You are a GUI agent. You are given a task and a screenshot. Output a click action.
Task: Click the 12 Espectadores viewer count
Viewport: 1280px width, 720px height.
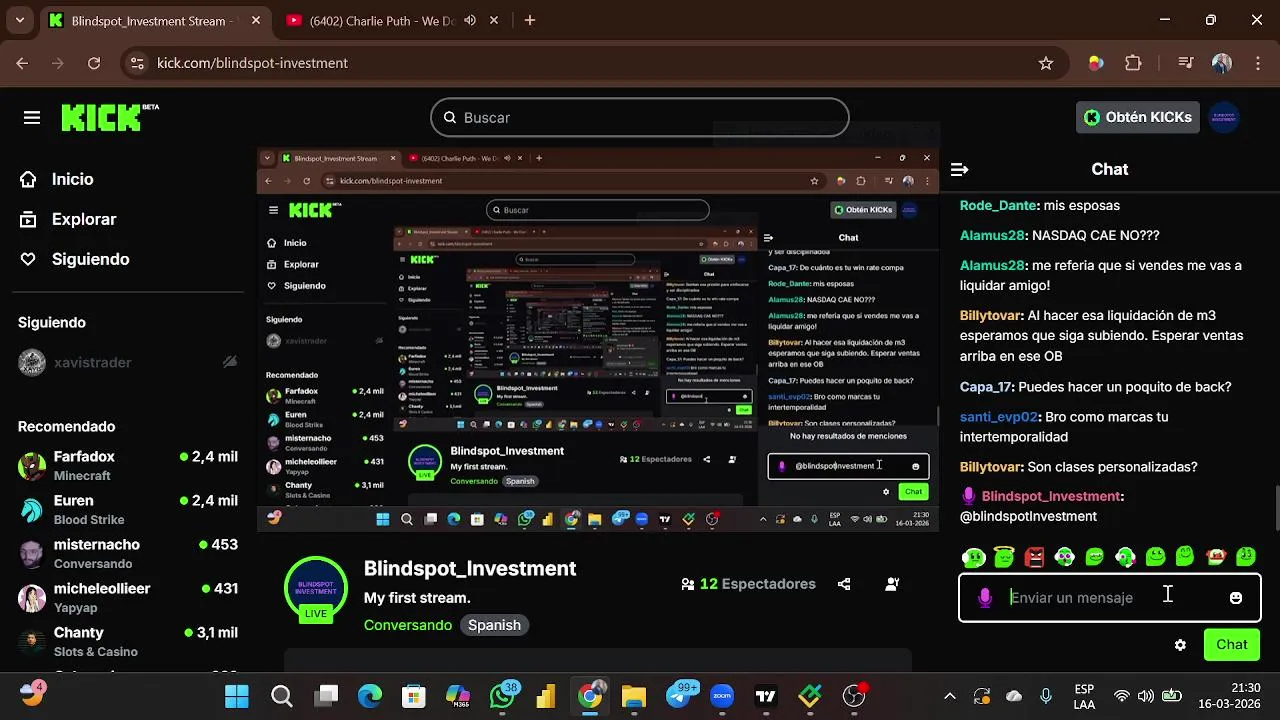click(748, 584)
